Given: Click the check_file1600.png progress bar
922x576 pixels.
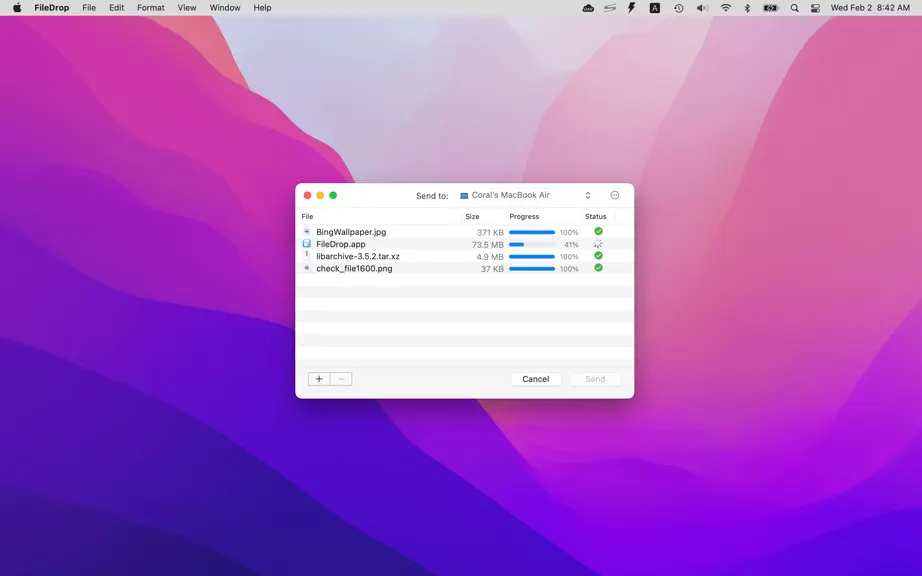Looking at the screenshot, I should 532,269.
